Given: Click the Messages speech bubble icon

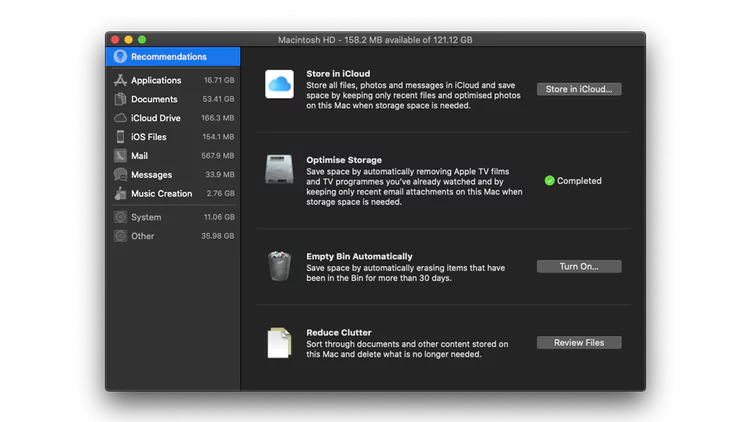Looking at the screenshot, I should 120,175.
